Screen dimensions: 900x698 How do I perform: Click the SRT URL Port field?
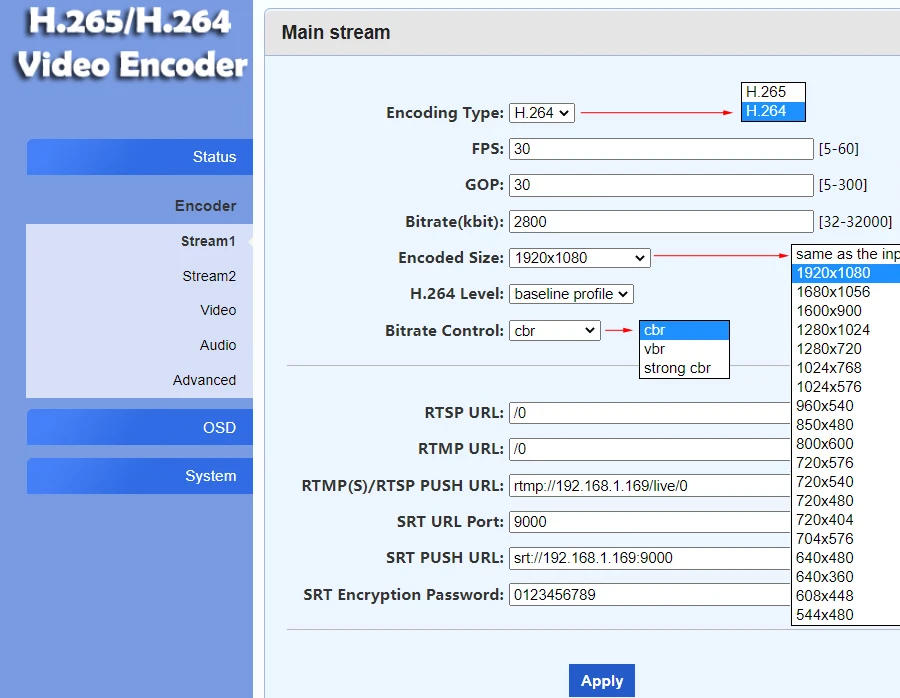tap(650, 522)
